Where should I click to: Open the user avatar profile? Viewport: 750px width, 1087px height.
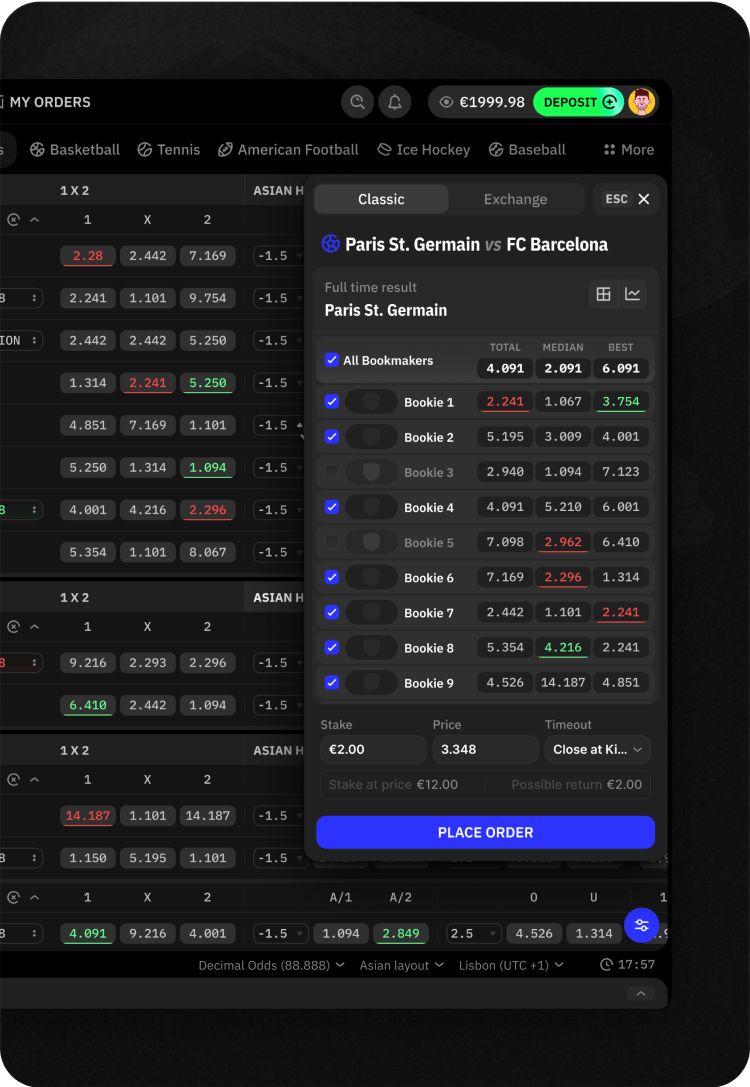click(641, 102)
